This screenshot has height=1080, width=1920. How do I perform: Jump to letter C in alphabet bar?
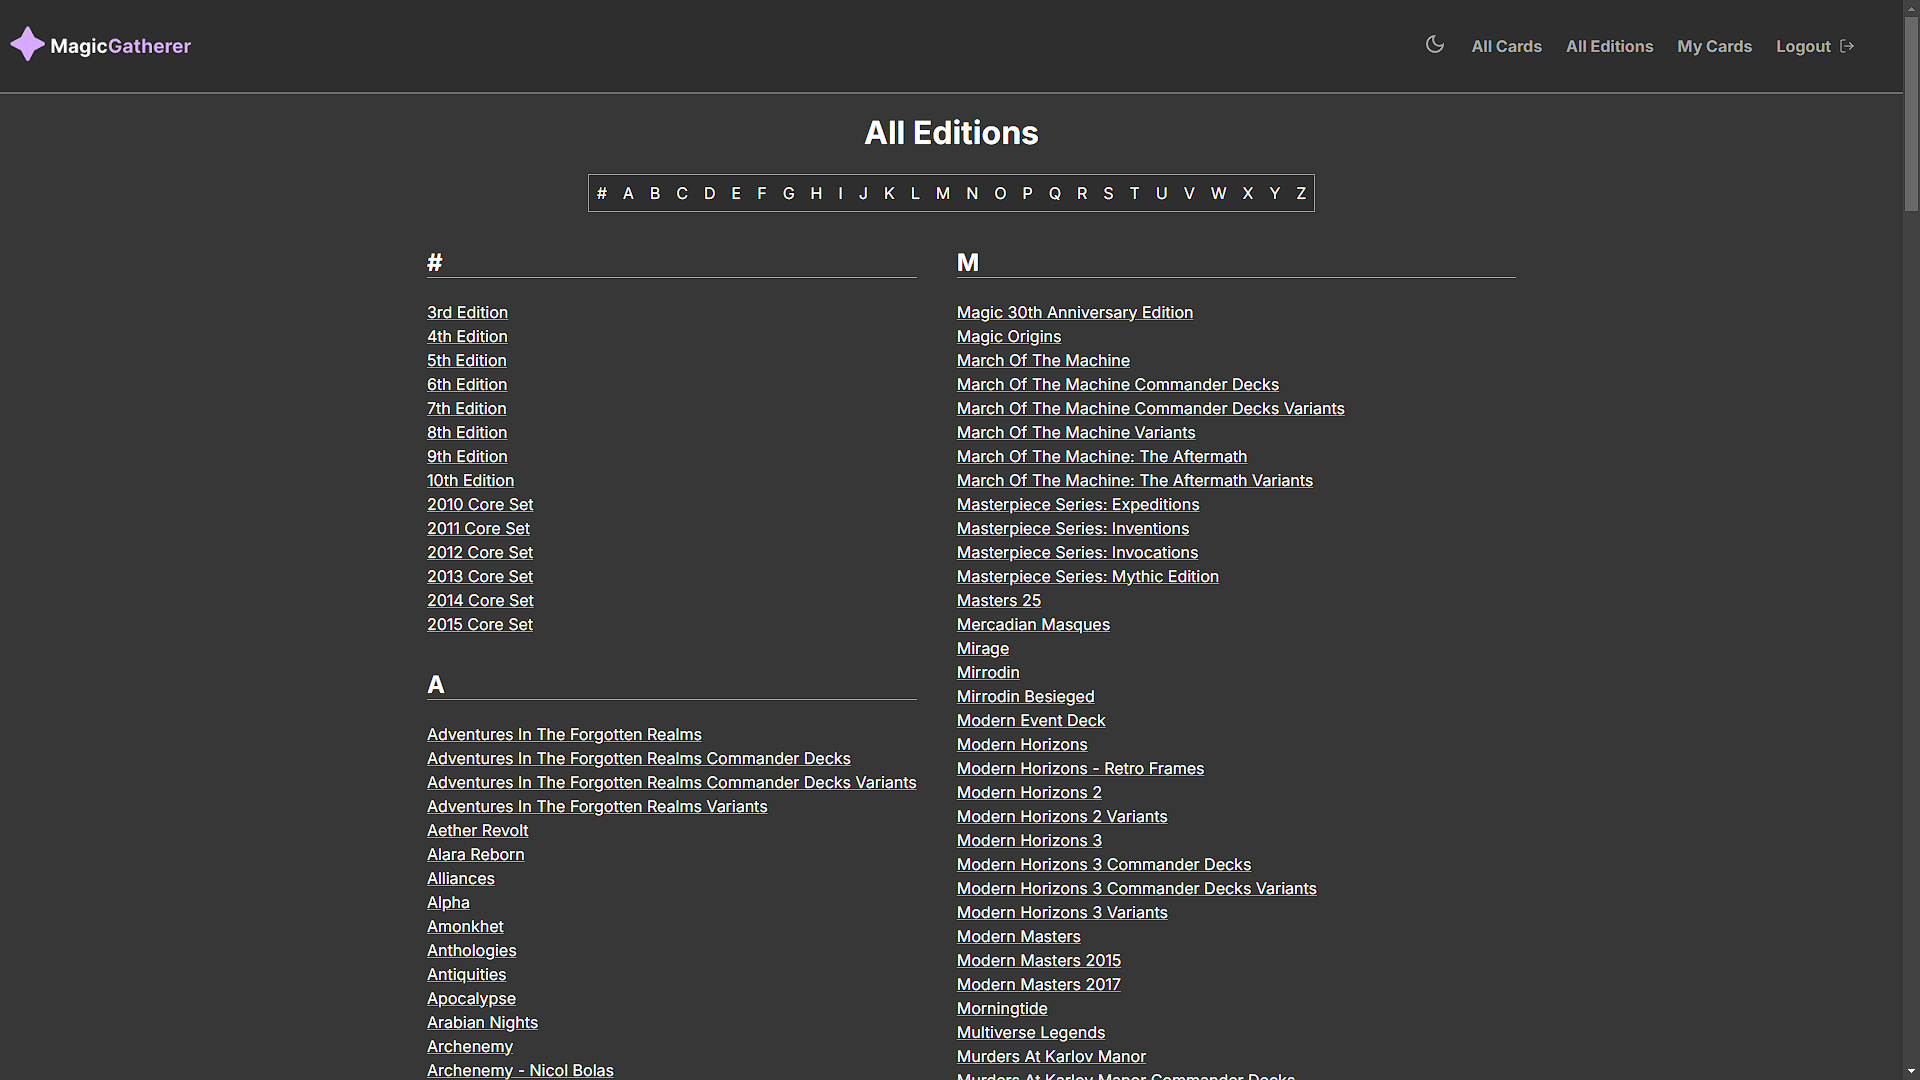[x=682, y=194]
